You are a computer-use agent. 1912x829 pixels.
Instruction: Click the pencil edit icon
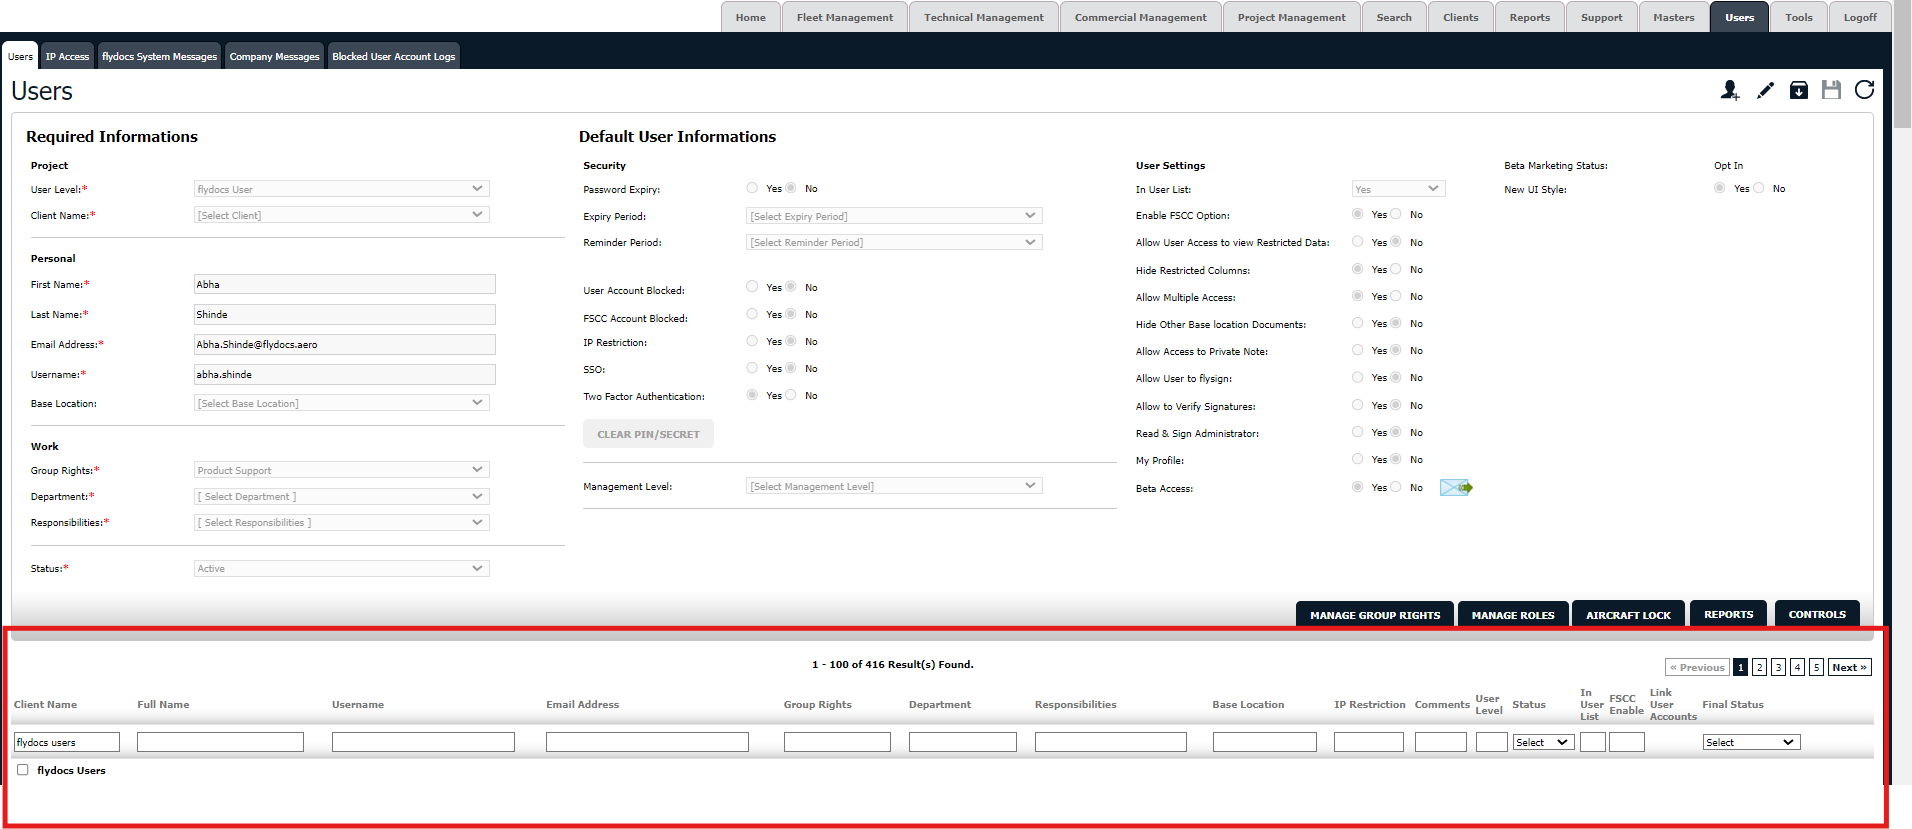1765,90
